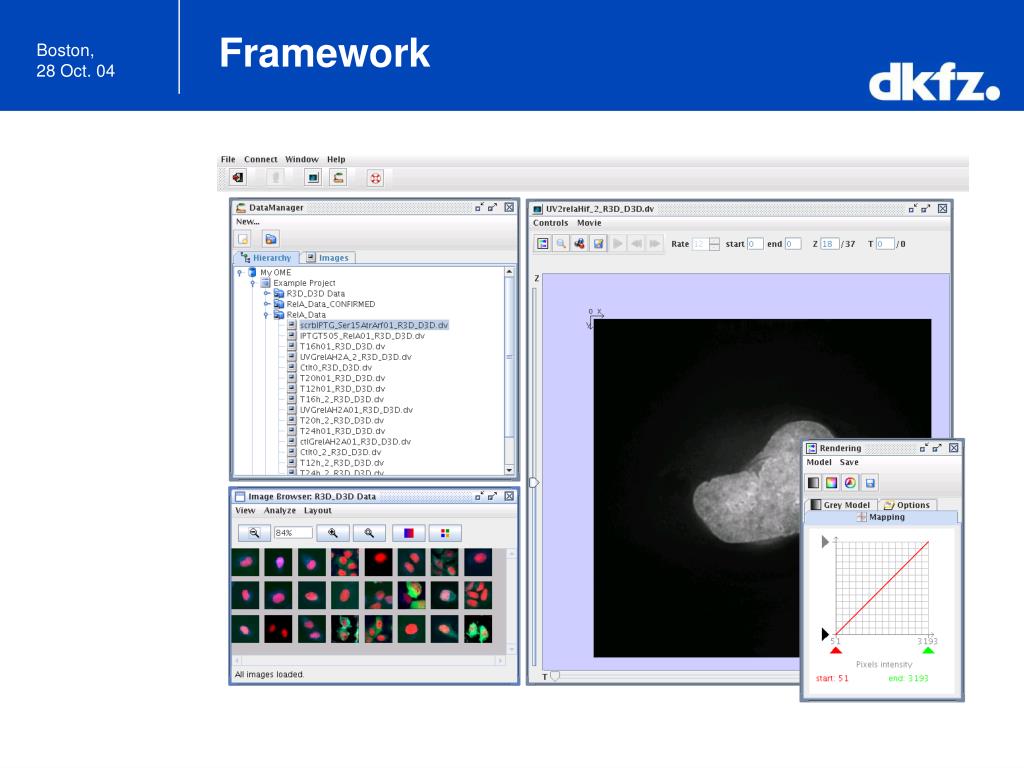Open the View menu in Image Browser
The image size is (1024, 768).
[x=245, y=510]
